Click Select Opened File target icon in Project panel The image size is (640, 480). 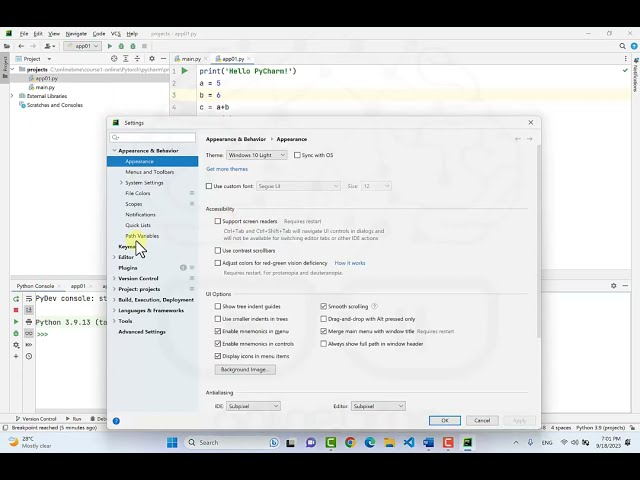[x=114, y=59]
